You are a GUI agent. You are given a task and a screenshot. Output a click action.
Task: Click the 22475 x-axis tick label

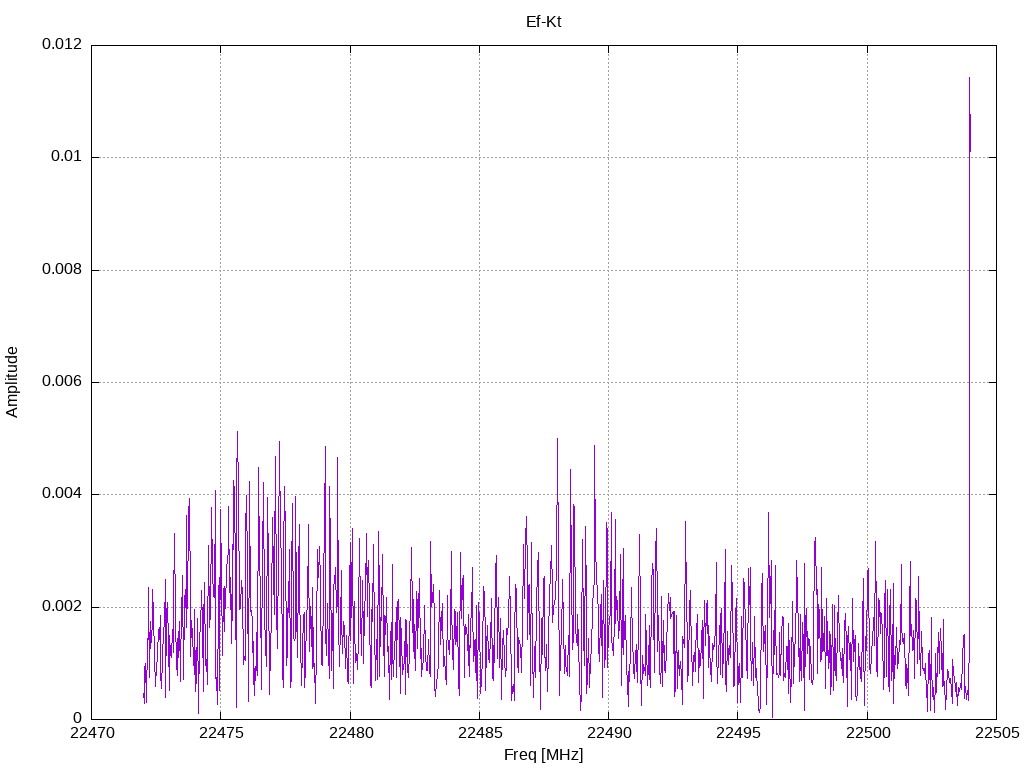coord(221,733)
